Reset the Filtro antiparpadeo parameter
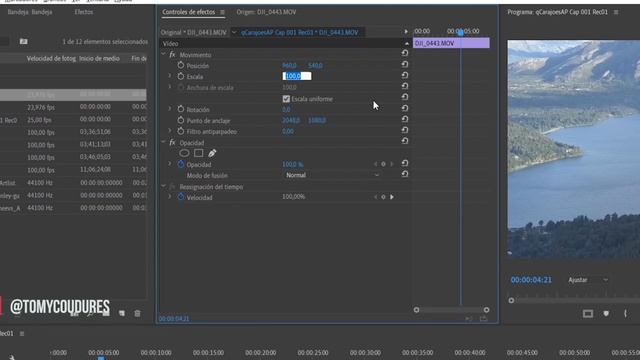Screen dimensions: 640x360 (x=404, y=130)
